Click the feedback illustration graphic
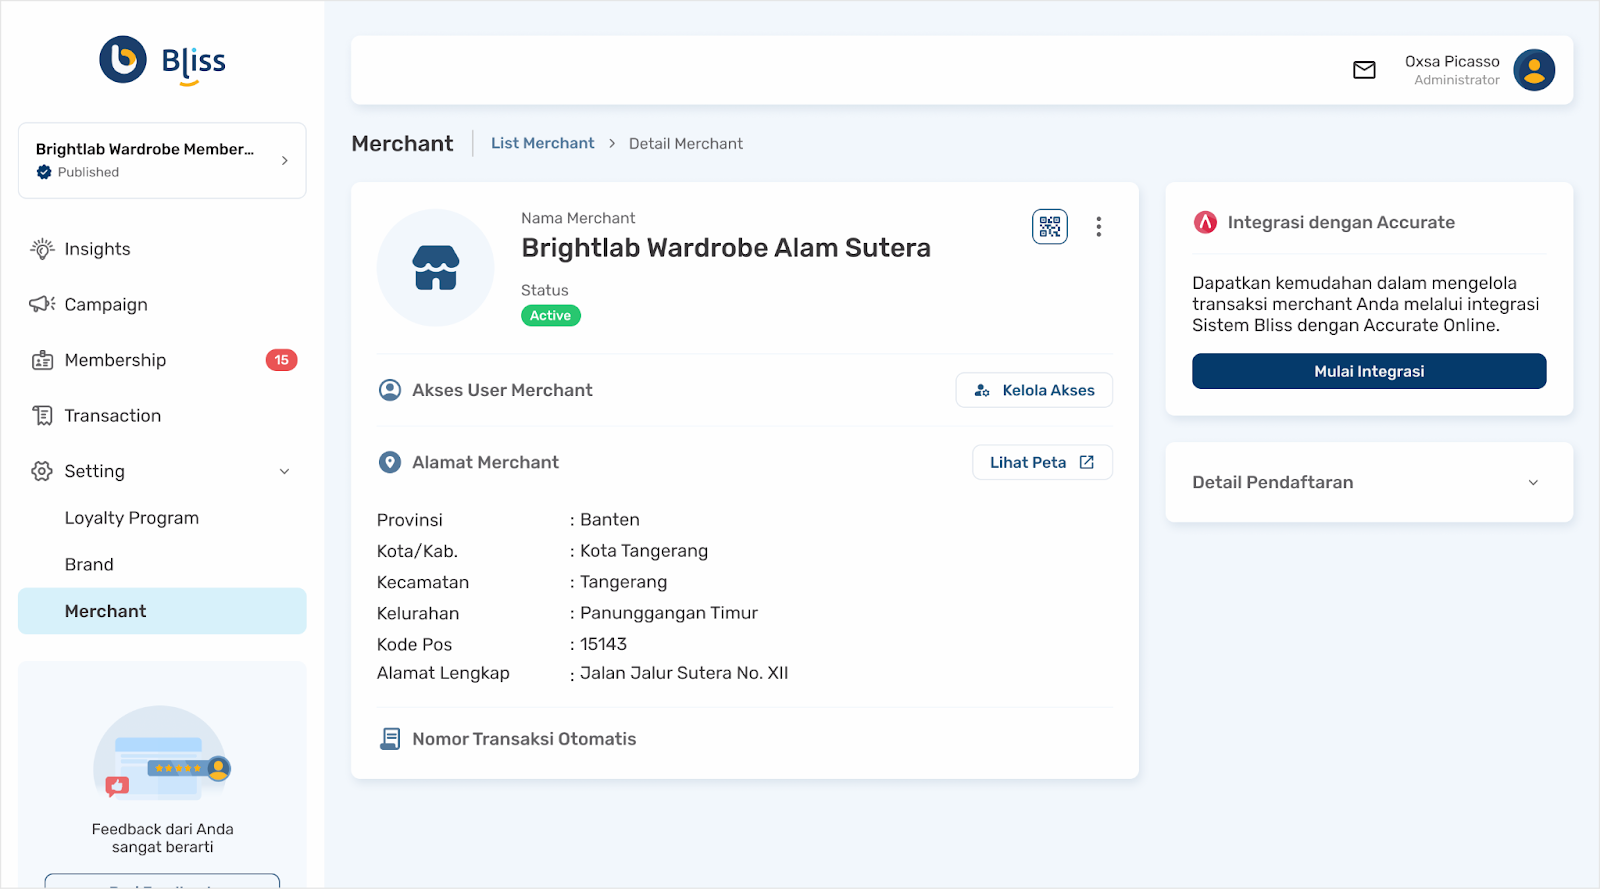Image resolution: width=1600 pixels, height=889 pixels. 162,755
